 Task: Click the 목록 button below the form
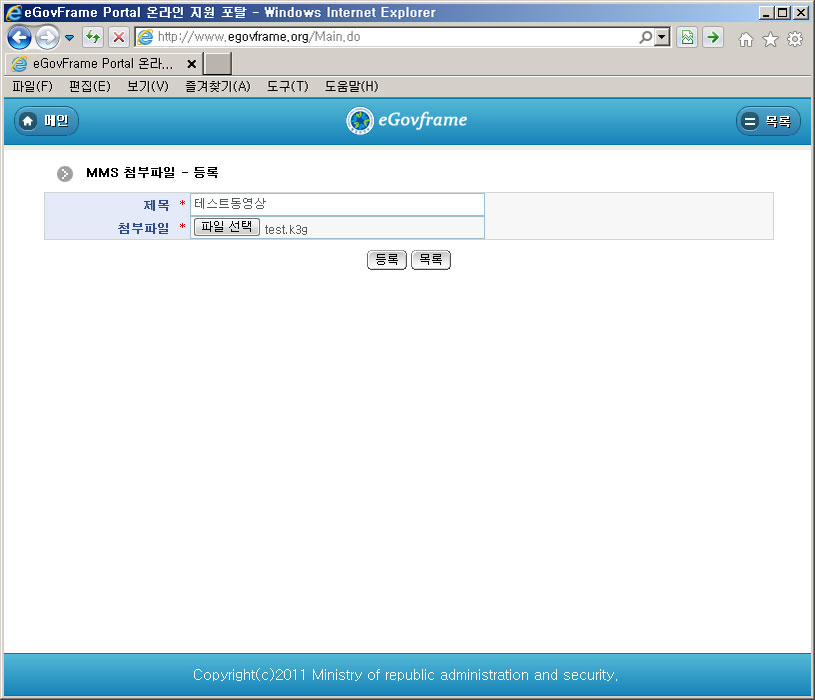[431, 260]
